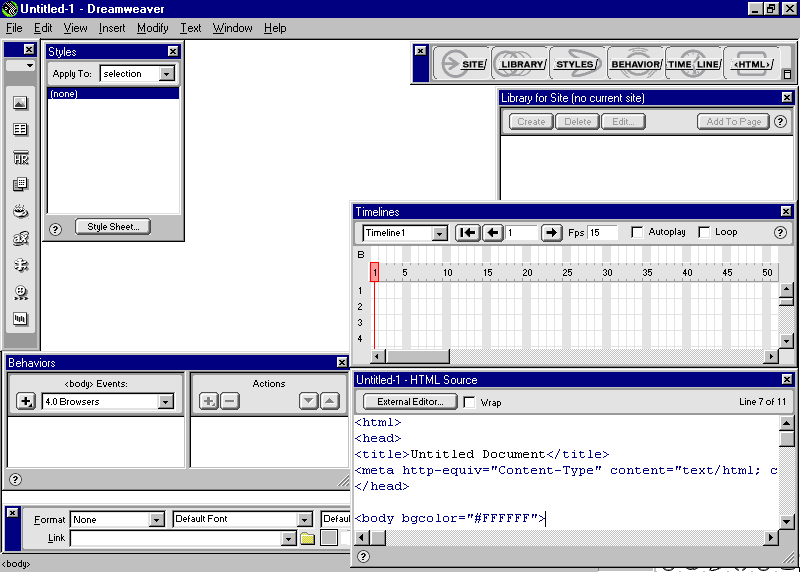
Task: Open the Modify menu
Action: click(152, 28)
